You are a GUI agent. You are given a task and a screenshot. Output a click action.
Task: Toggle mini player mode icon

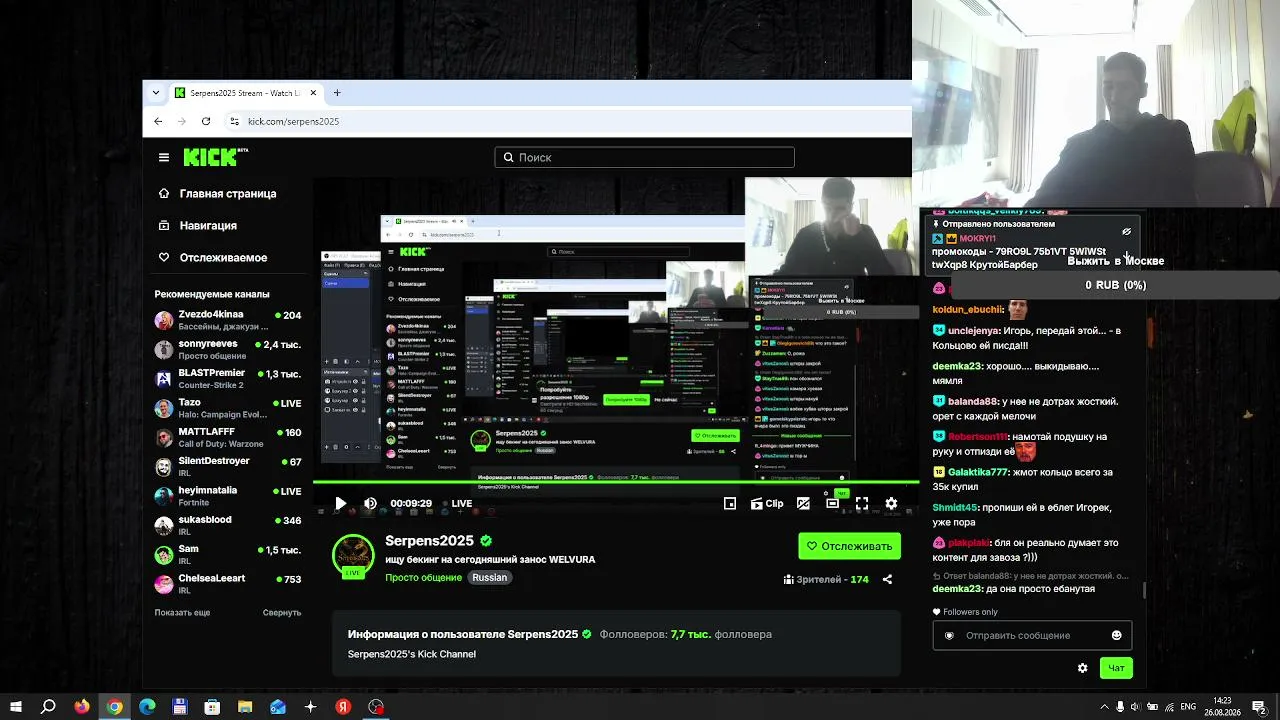tap(730, 504)
